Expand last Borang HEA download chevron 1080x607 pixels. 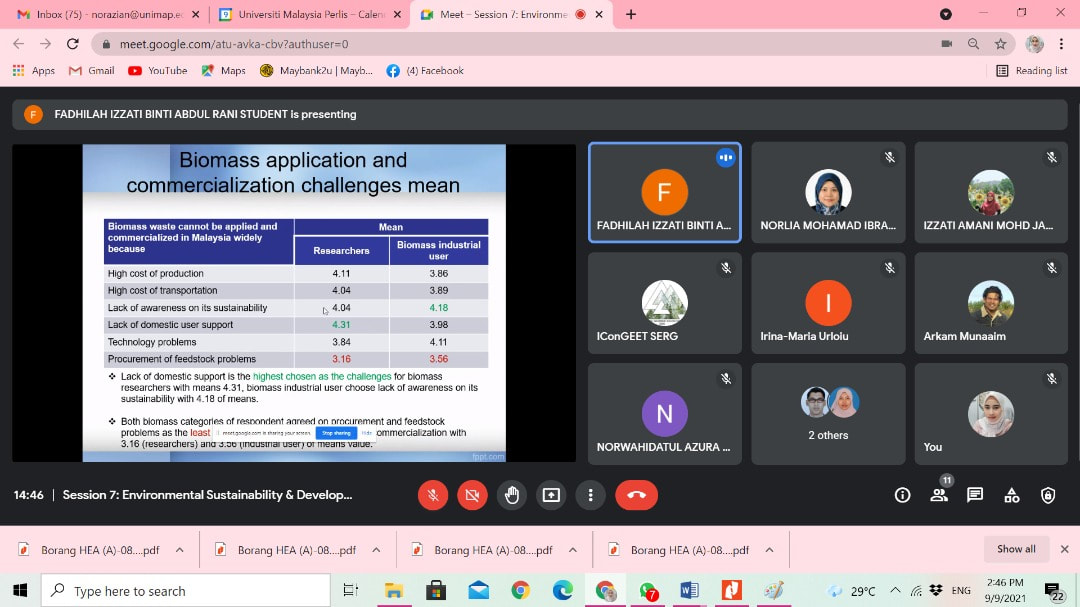769,550
